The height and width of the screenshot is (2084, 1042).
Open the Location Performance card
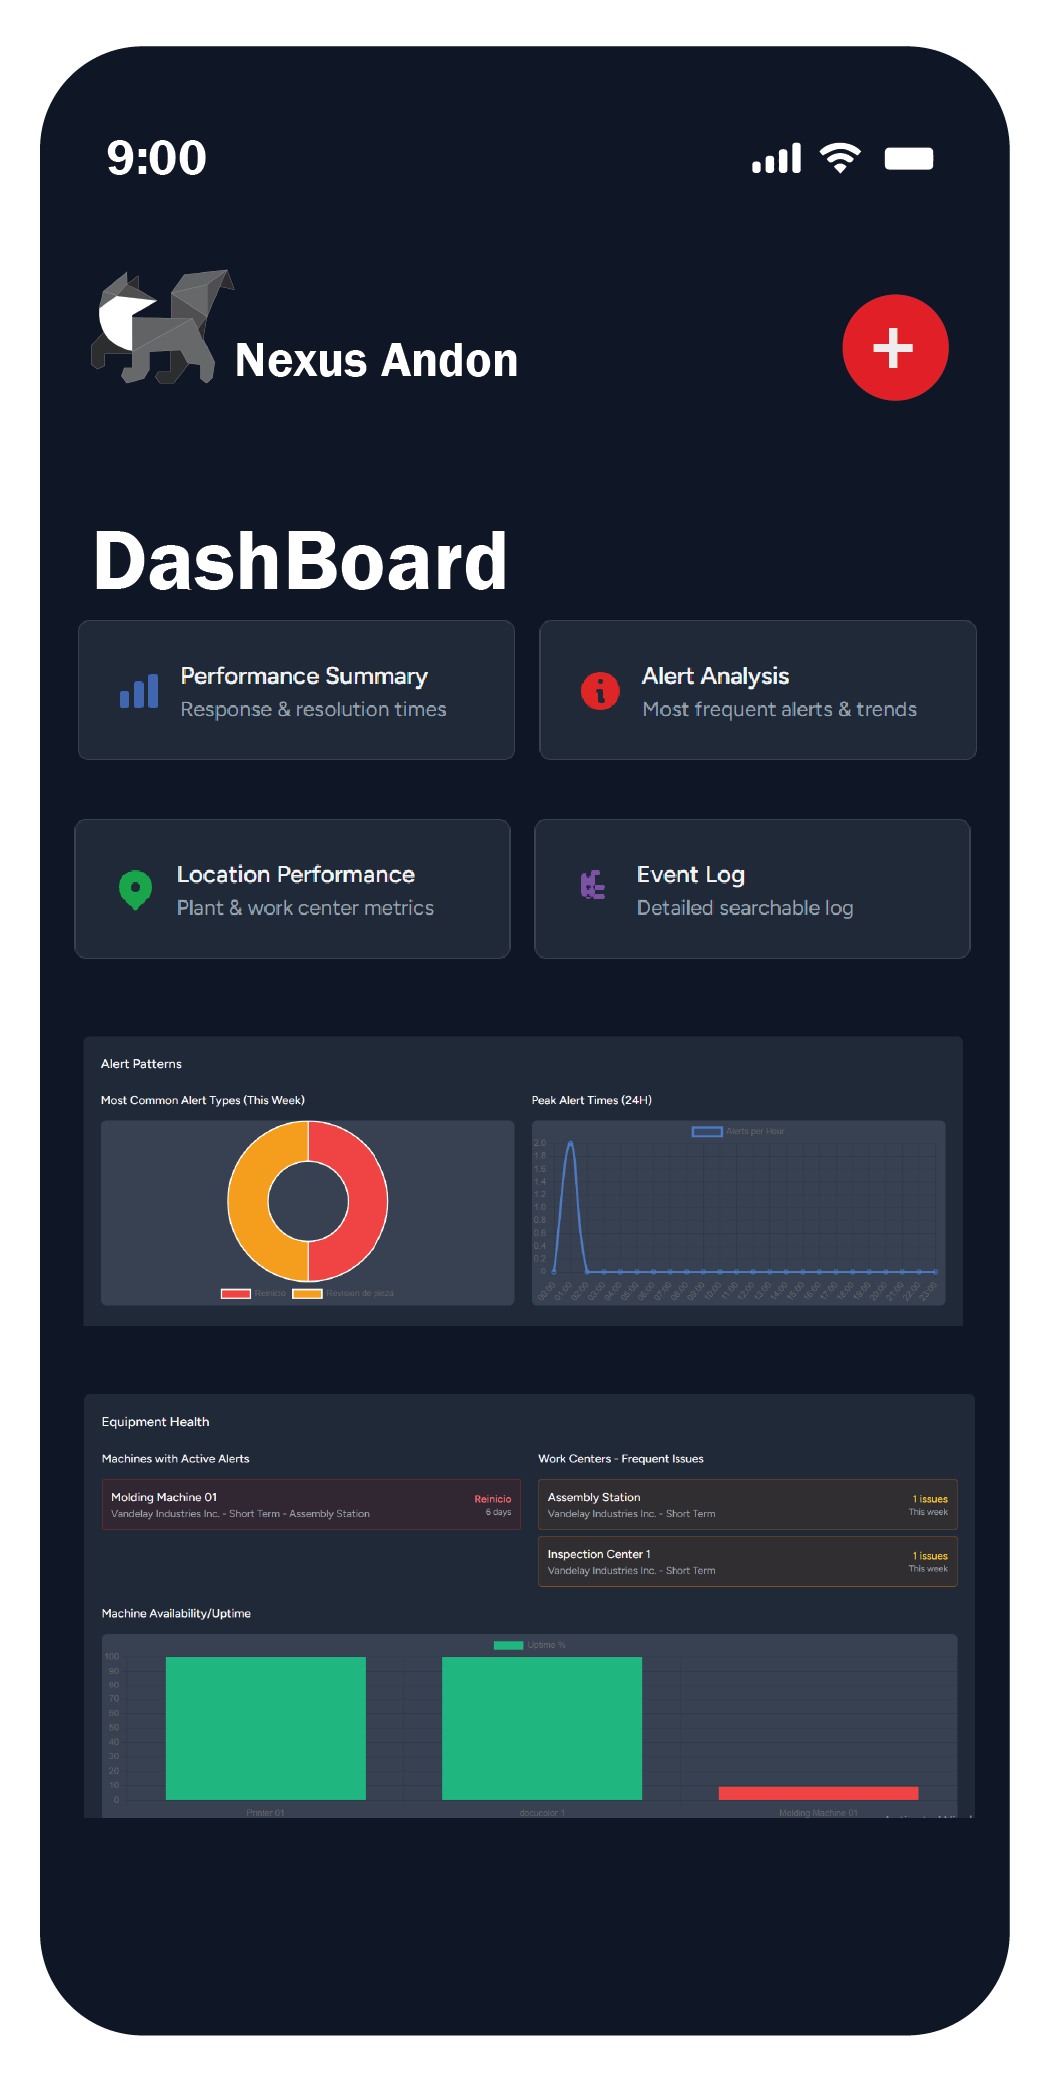(292, 889)
